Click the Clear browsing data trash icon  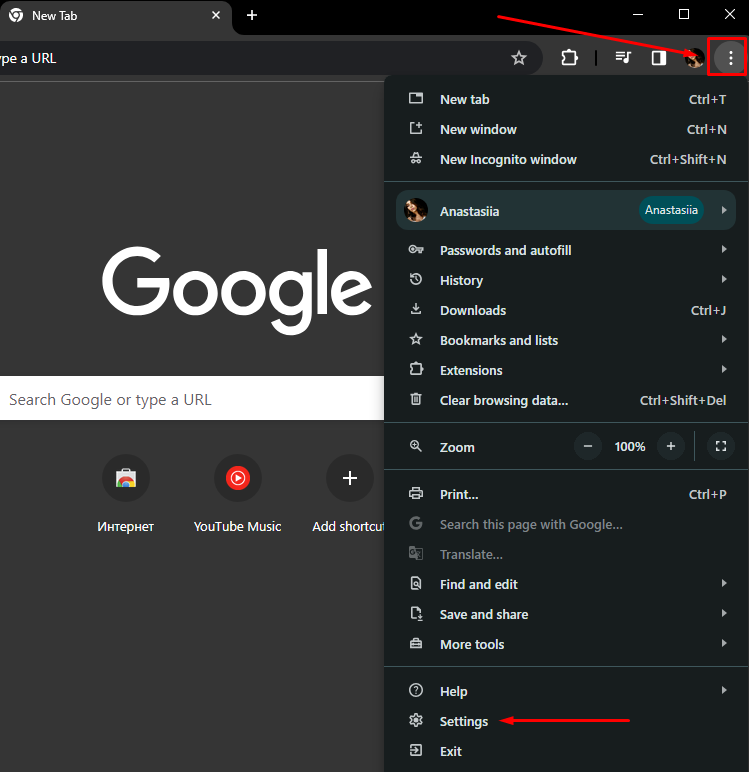[x=416, y=399]
